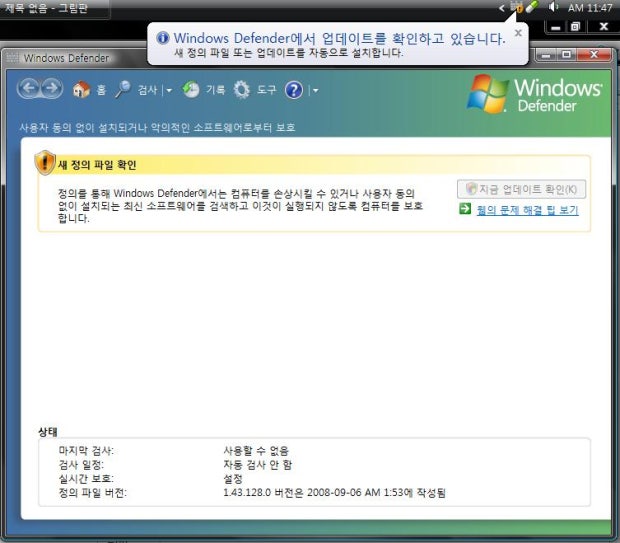Screen dimensions: 620x543
Task: Click the 사용할 수 없음 status value
Action: [x=256, y=450]
